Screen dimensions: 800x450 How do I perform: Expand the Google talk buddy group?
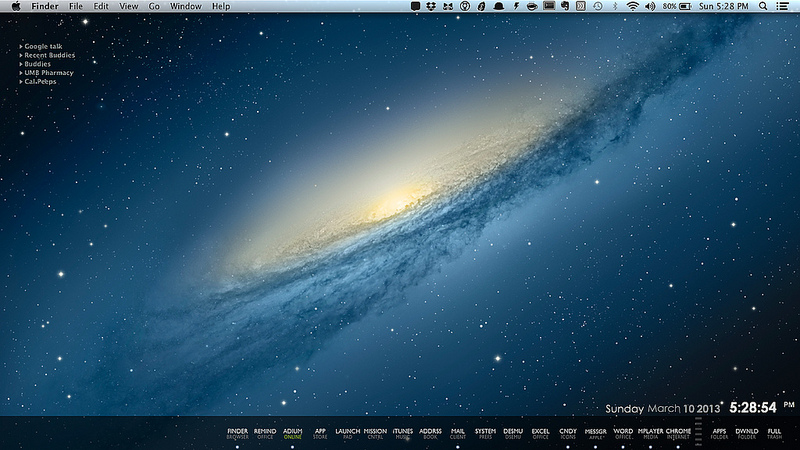43,46
